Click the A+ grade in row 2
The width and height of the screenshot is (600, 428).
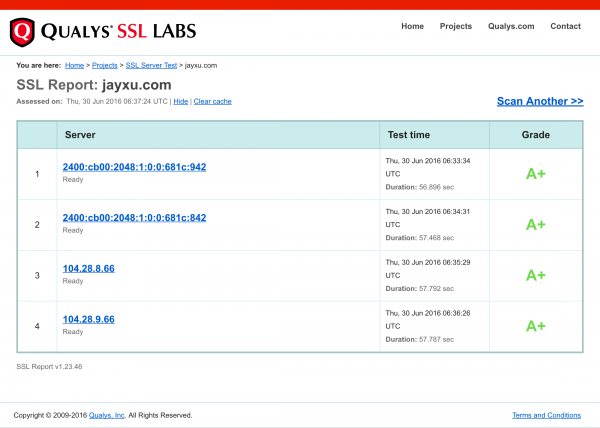535,225
